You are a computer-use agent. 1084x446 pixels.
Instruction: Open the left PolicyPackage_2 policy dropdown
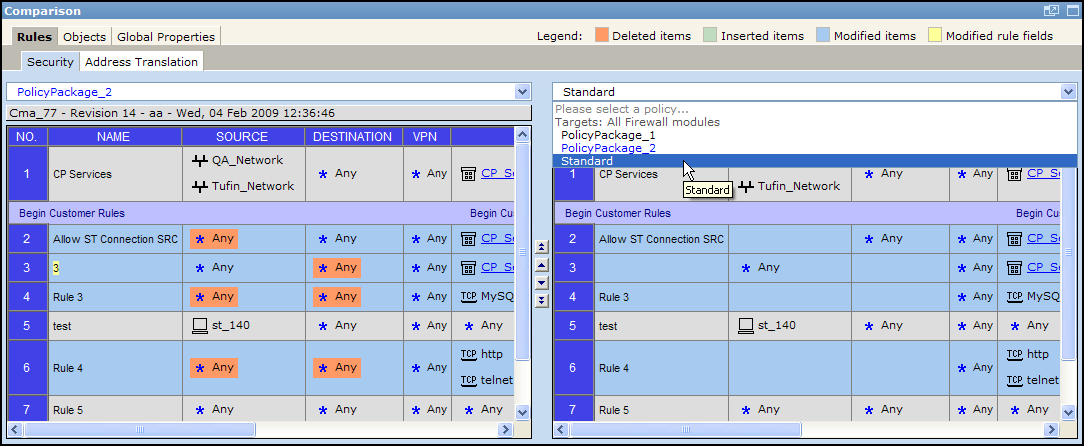pos(522,92)
